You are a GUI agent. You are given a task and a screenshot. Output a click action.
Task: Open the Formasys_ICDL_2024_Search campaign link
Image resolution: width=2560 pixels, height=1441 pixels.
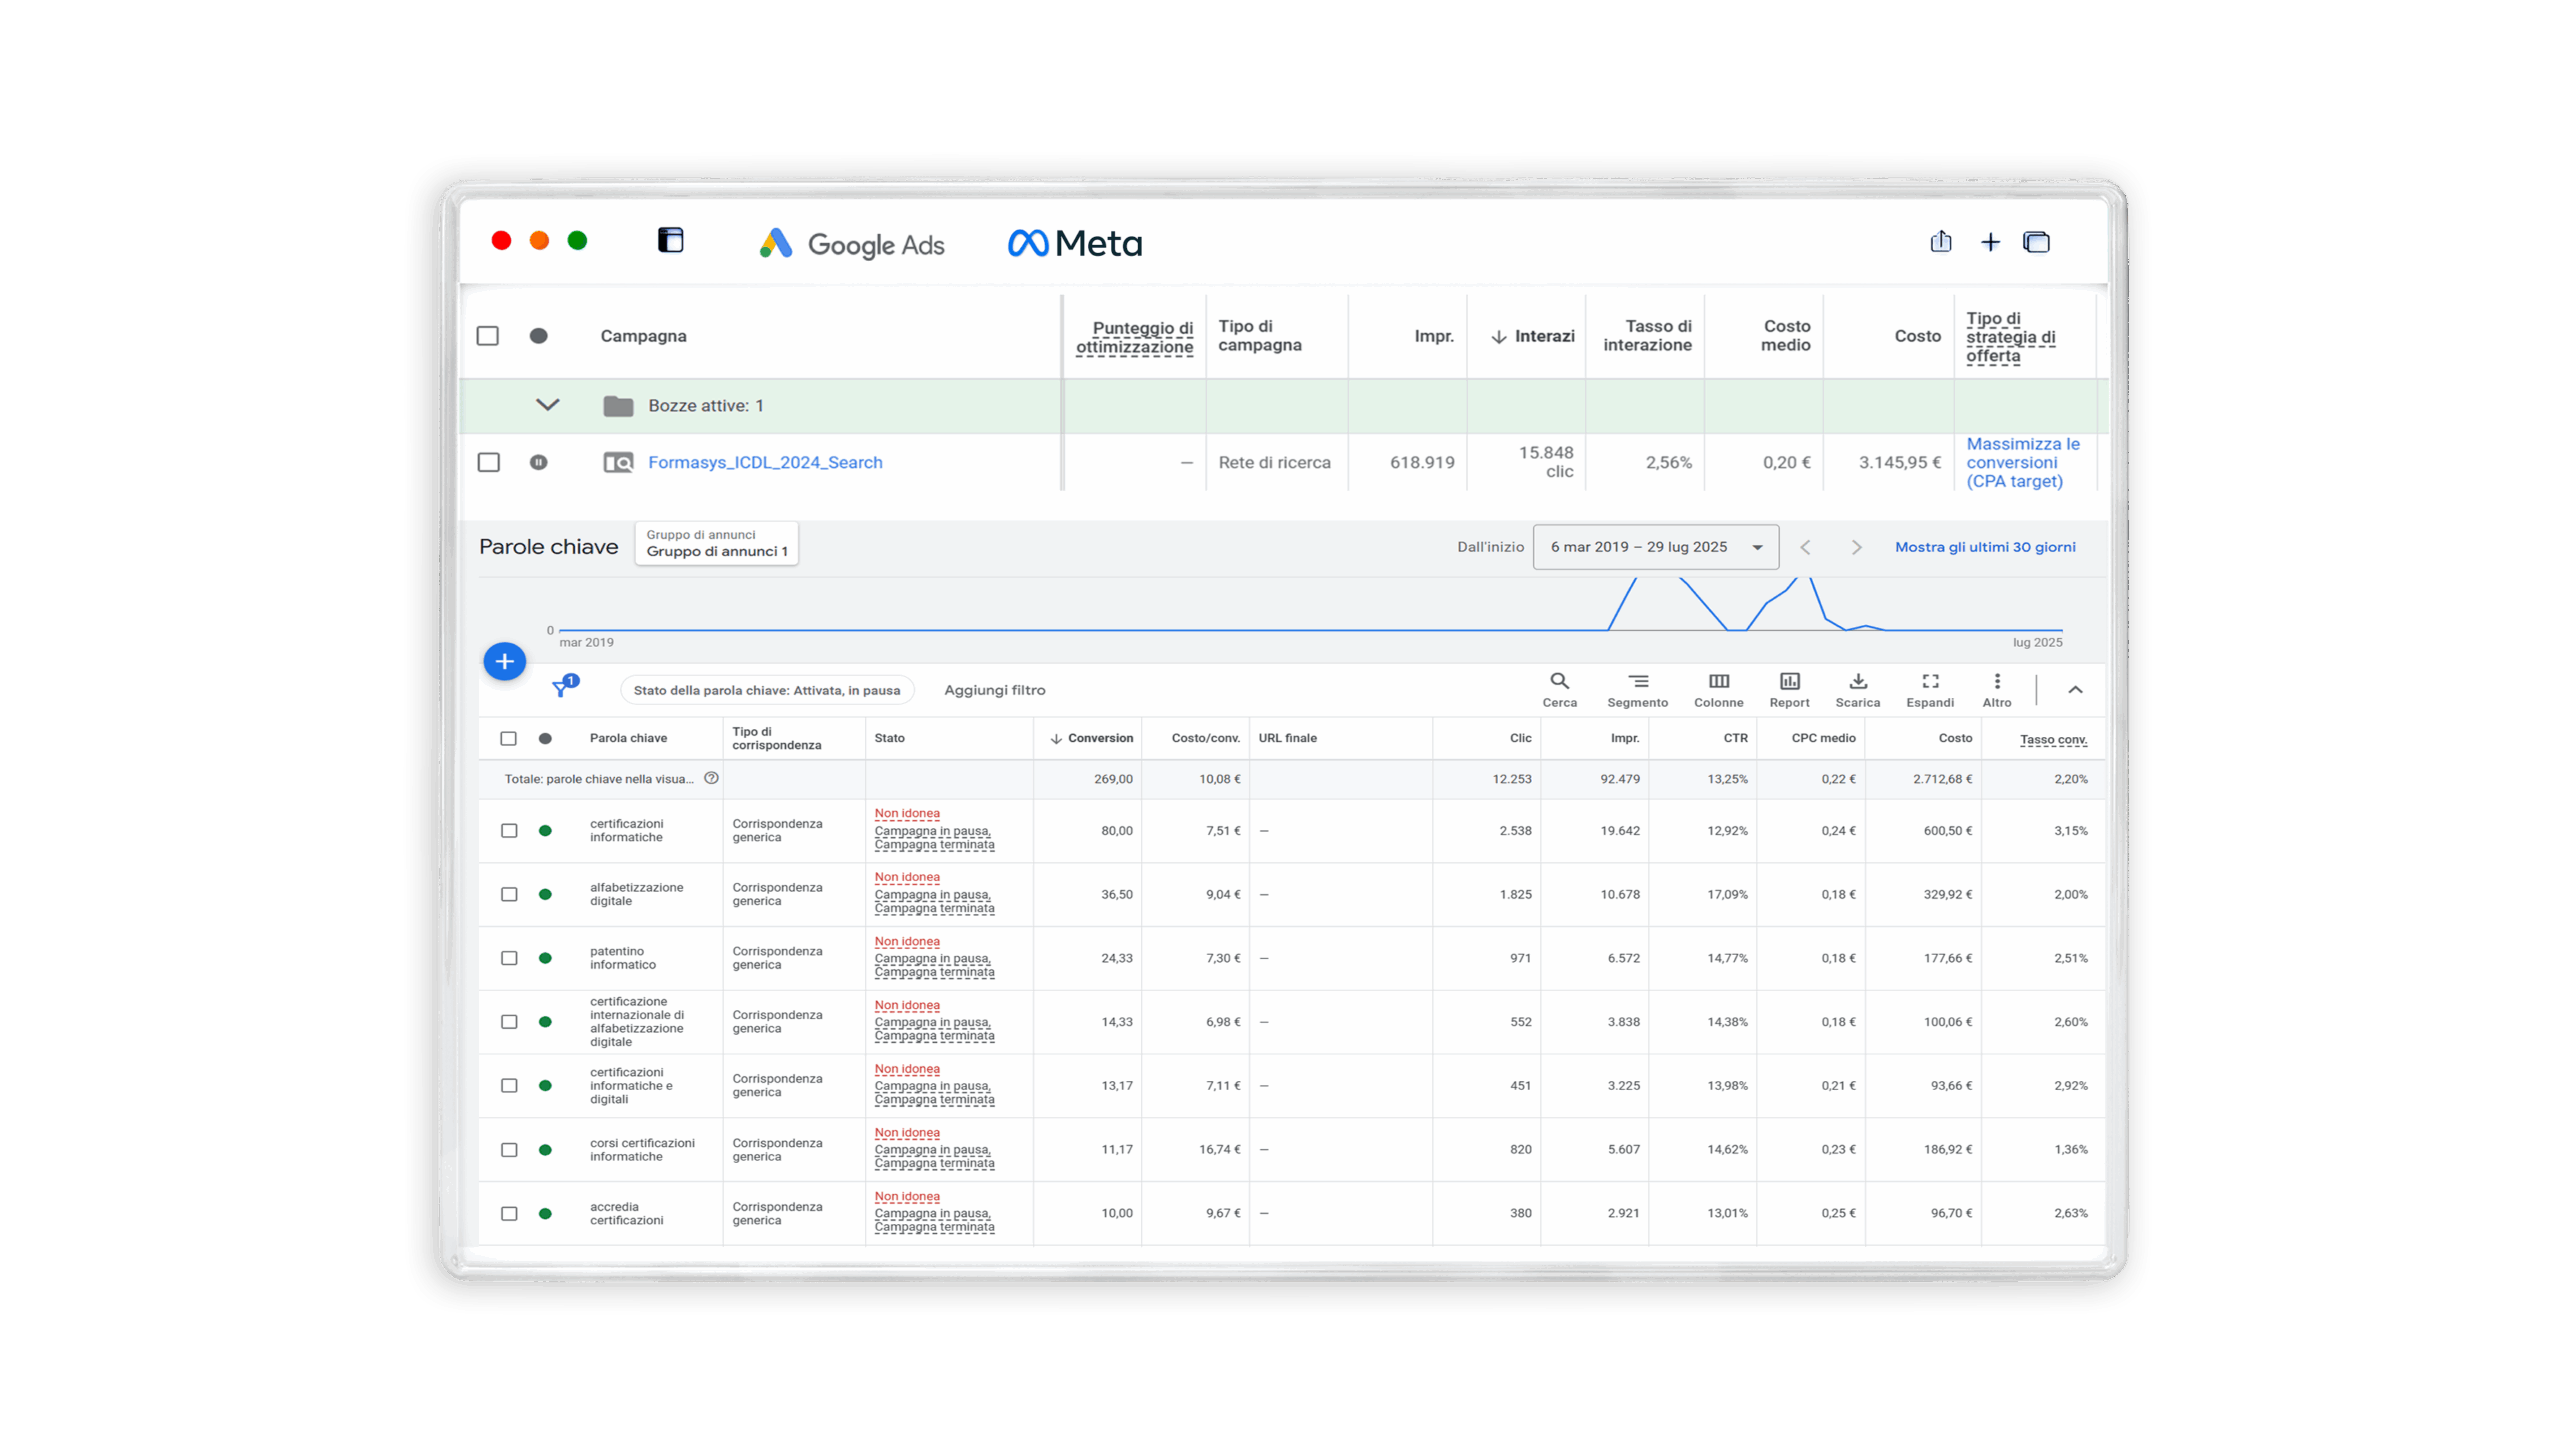[x=764, y=462]
